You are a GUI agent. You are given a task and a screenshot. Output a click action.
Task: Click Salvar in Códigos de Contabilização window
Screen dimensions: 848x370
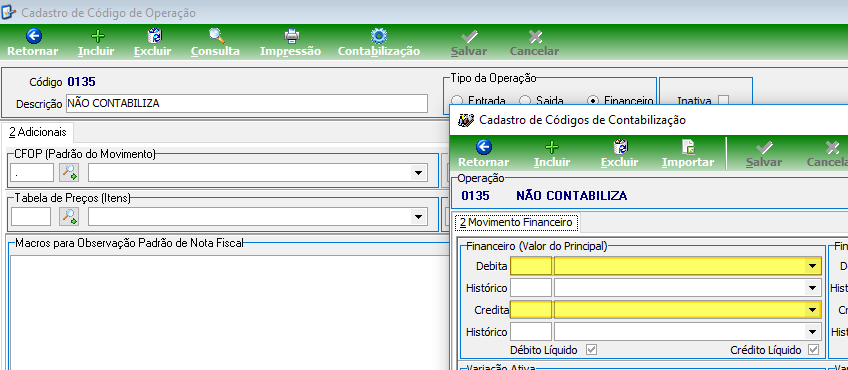click(764, 154)
